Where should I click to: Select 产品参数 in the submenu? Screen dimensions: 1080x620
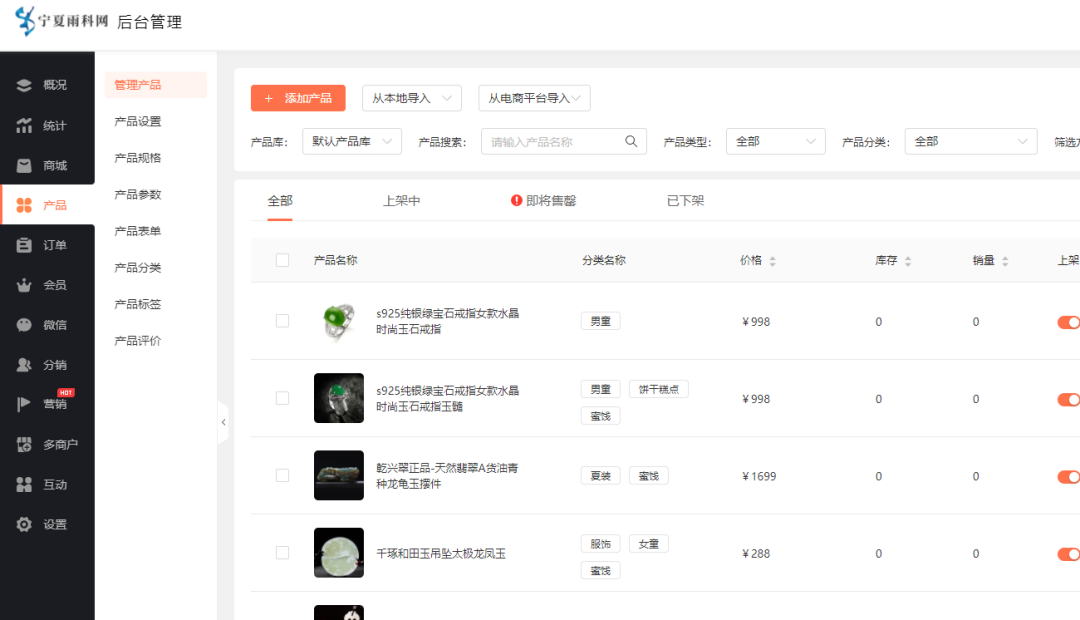[138, 194]
